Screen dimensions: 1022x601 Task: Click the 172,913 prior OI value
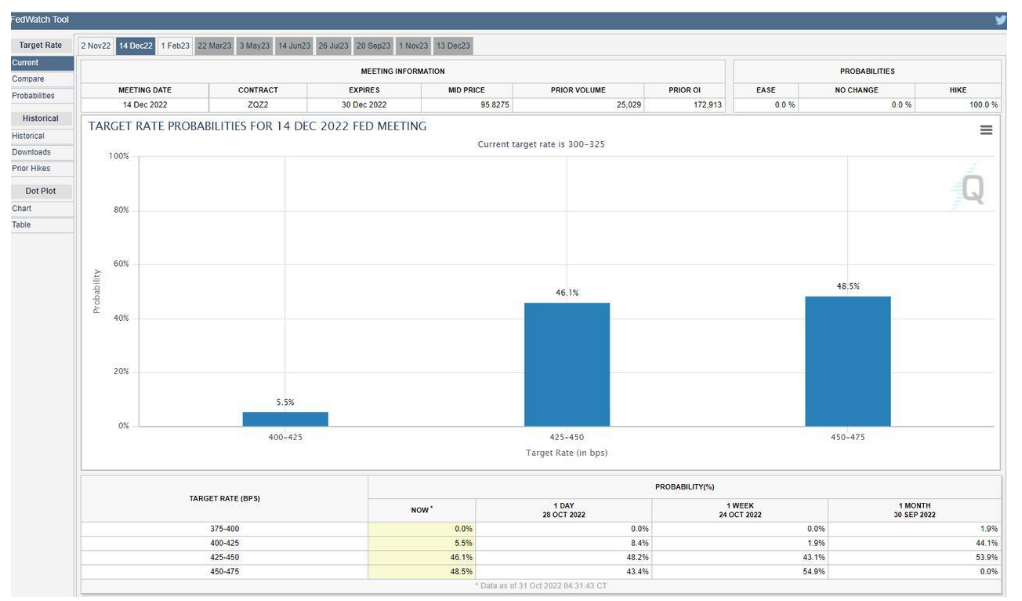click(x=708, y=105)
